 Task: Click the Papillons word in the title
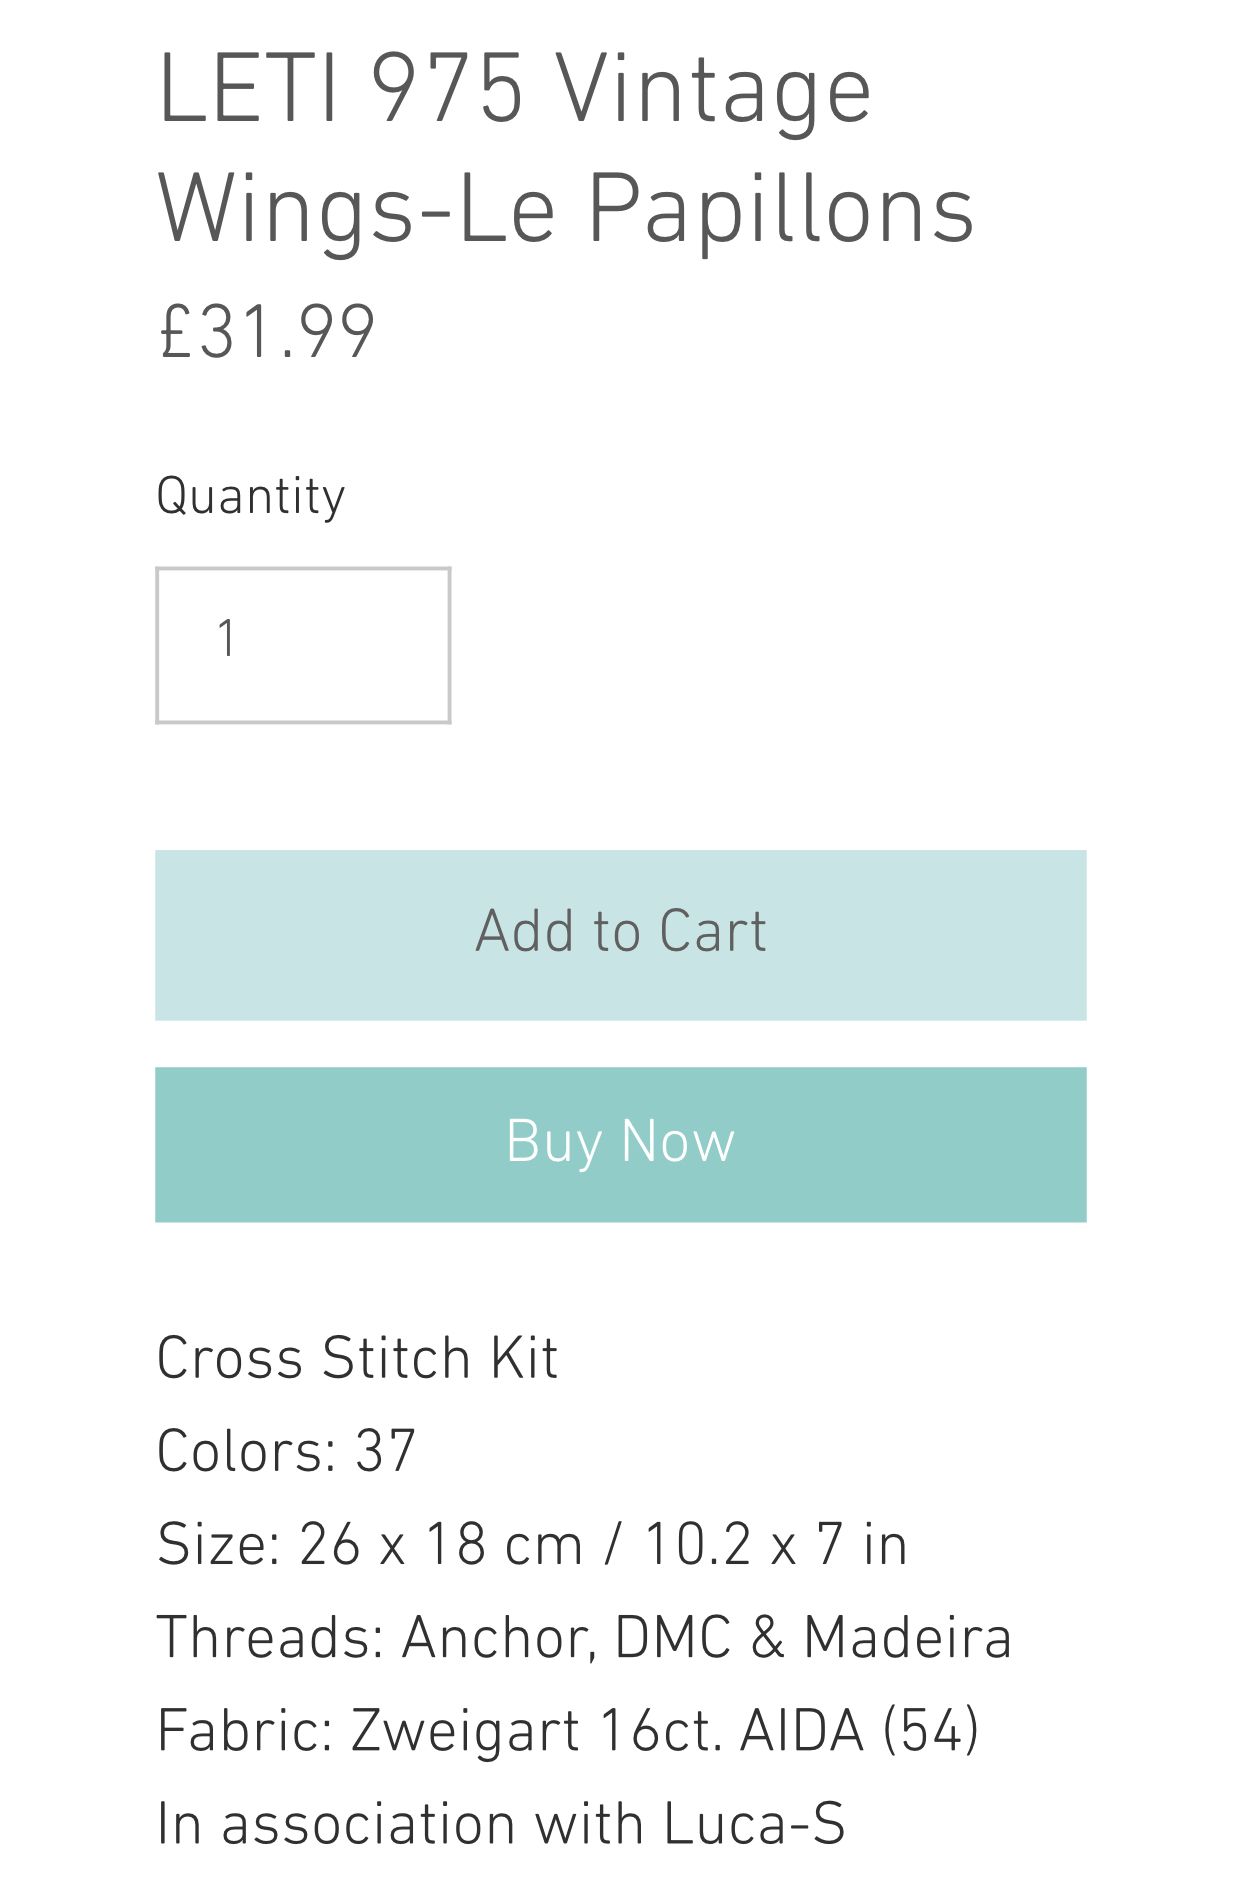point(780,210)
